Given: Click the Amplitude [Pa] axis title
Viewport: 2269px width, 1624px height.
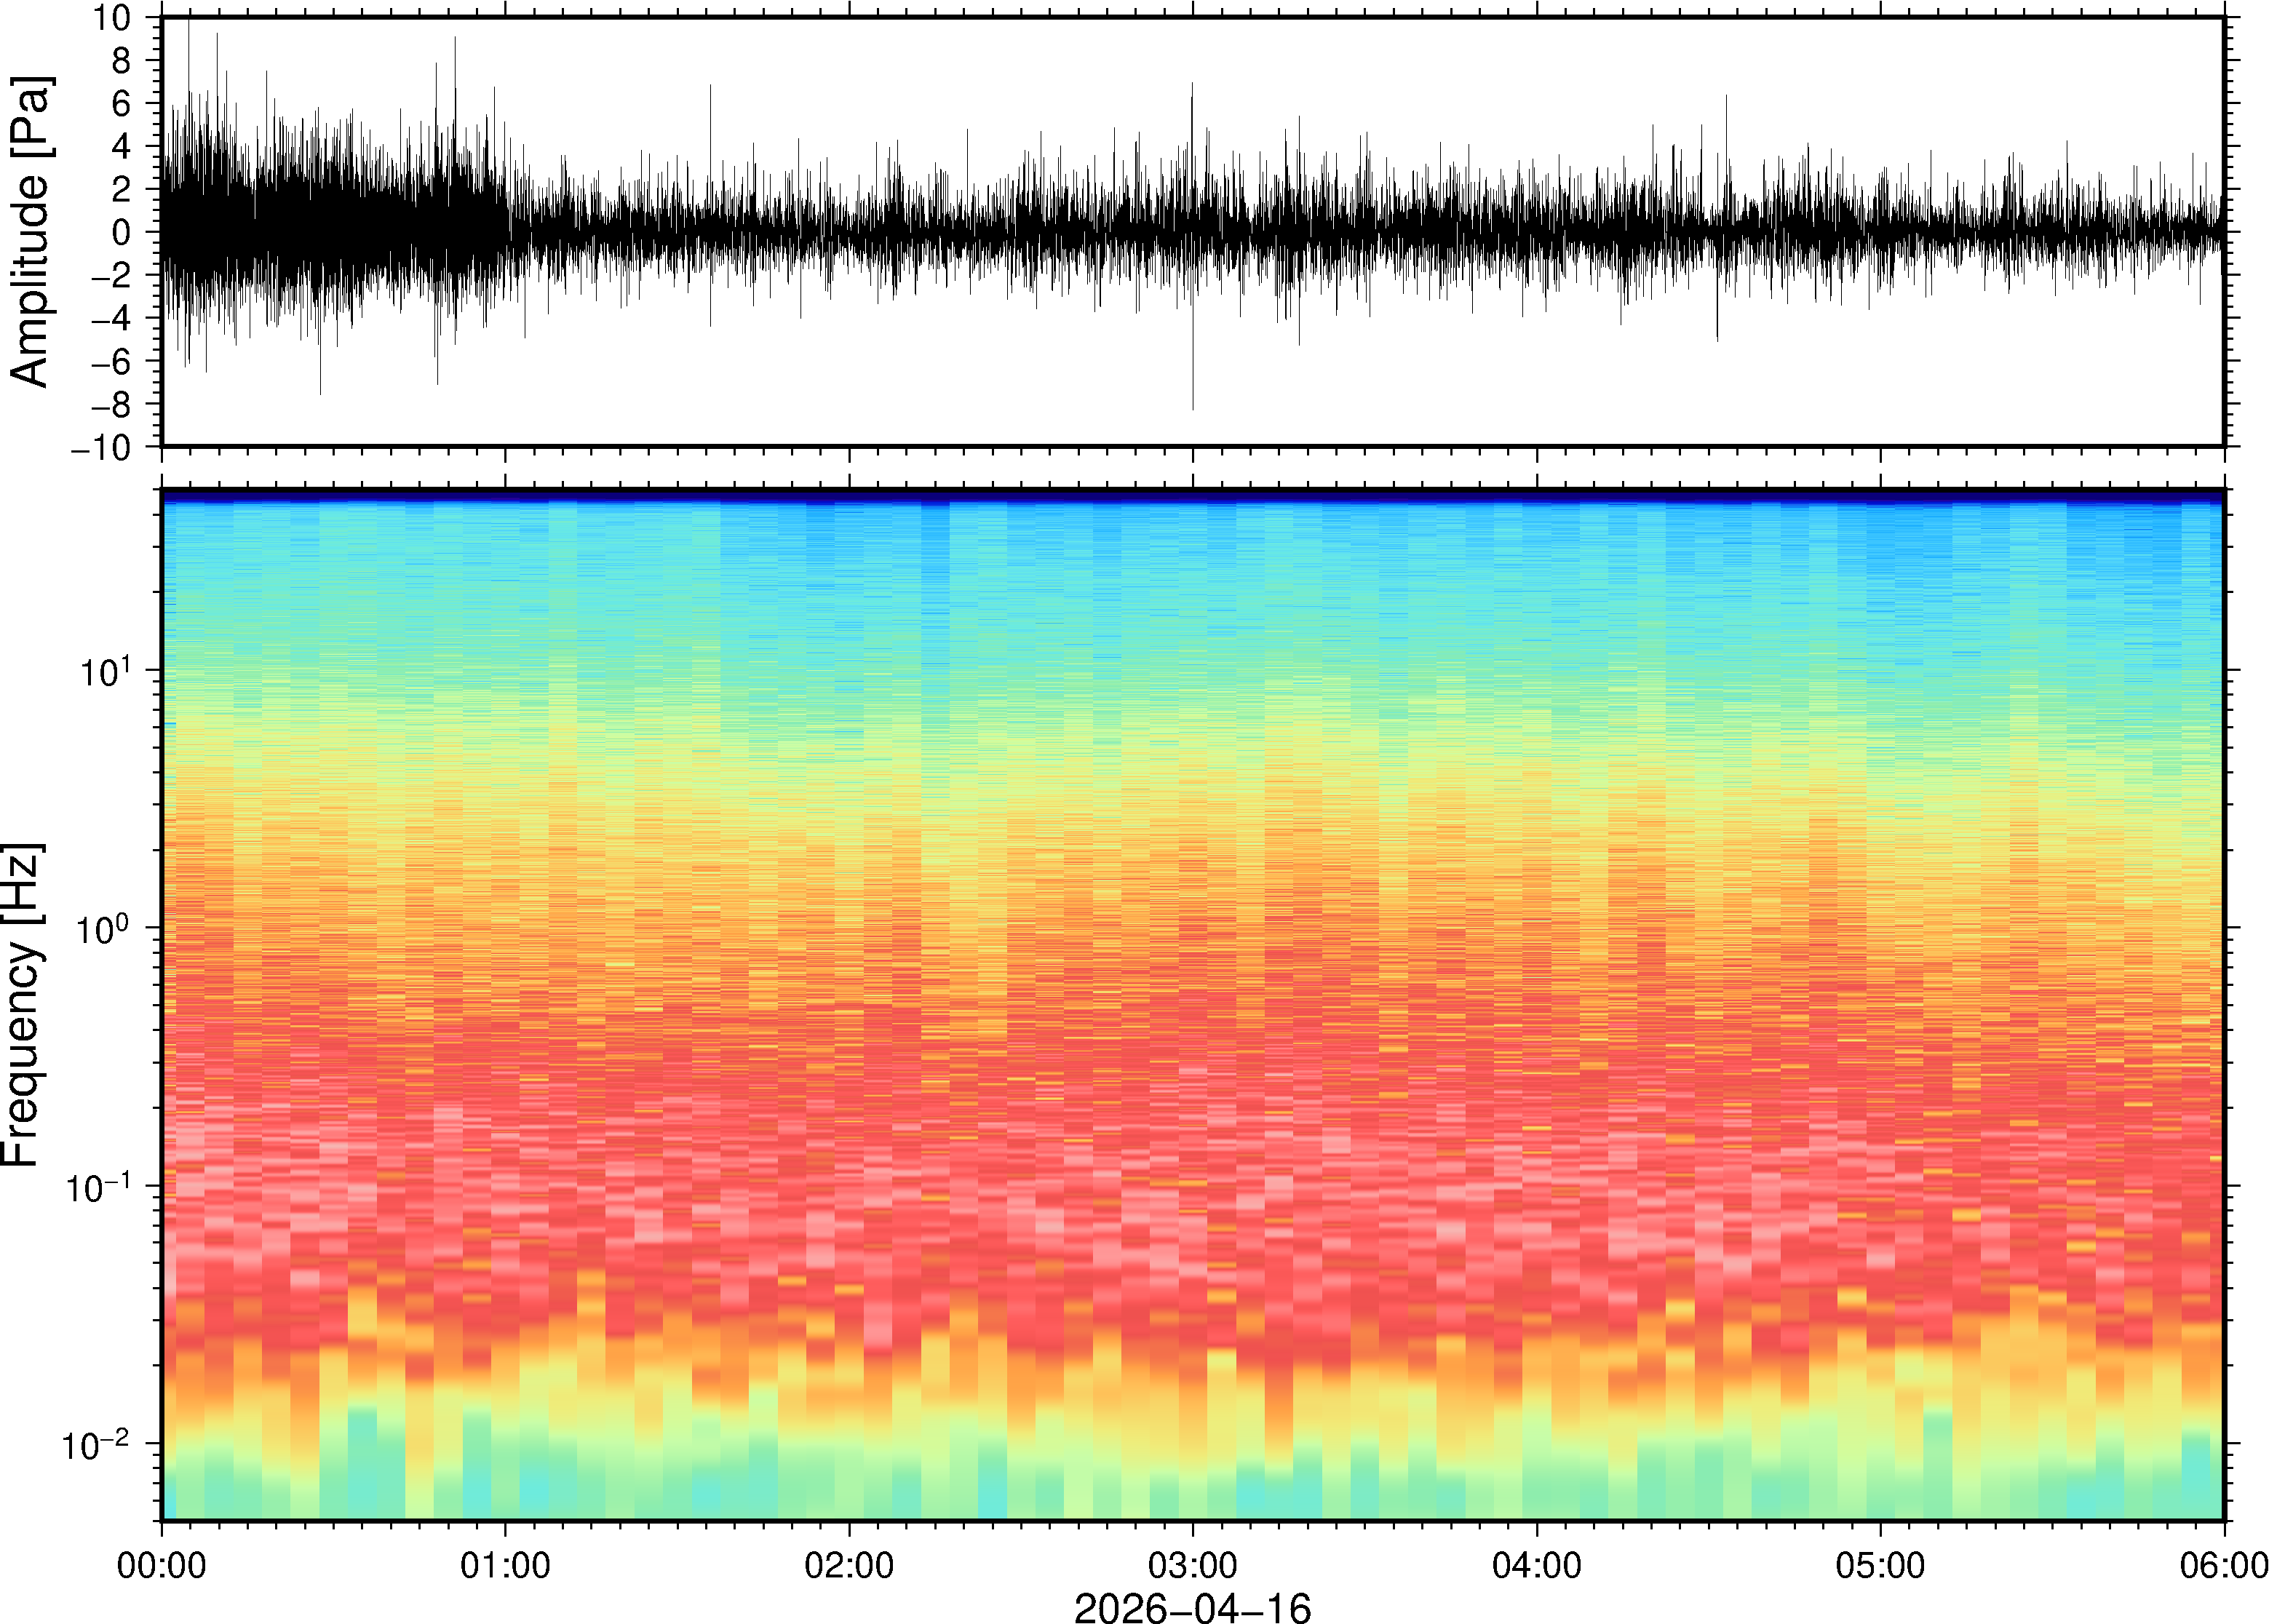Looking at the screenshot, I should pyautogui.click(x=30, y=231).
